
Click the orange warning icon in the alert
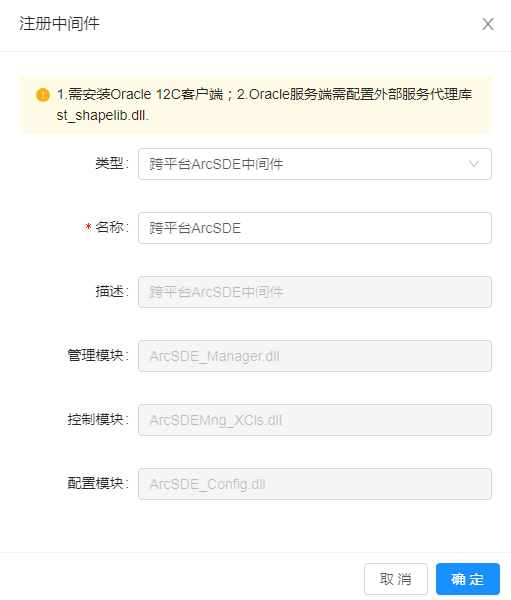click(43, 95)
